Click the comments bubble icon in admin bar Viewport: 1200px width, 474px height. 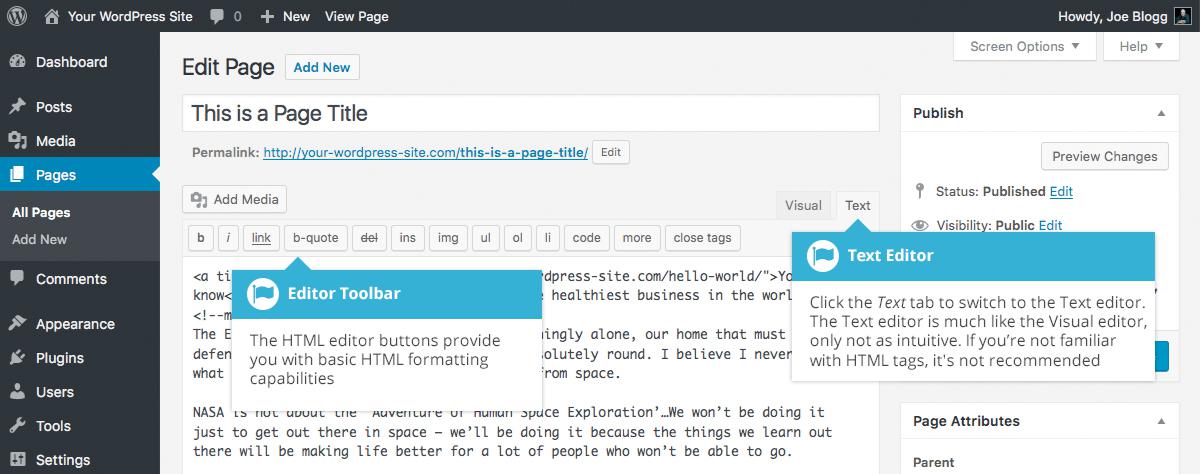point(217,17)
